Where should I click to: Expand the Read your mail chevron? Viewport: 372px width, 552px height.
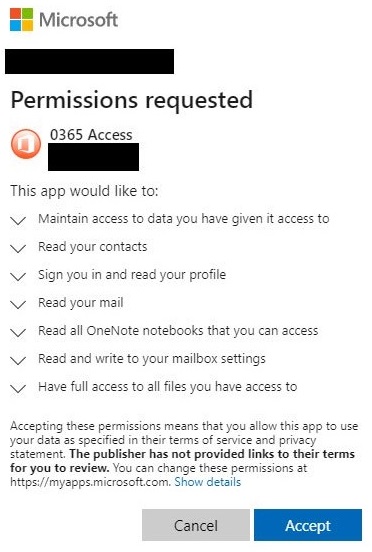point(18,304)
